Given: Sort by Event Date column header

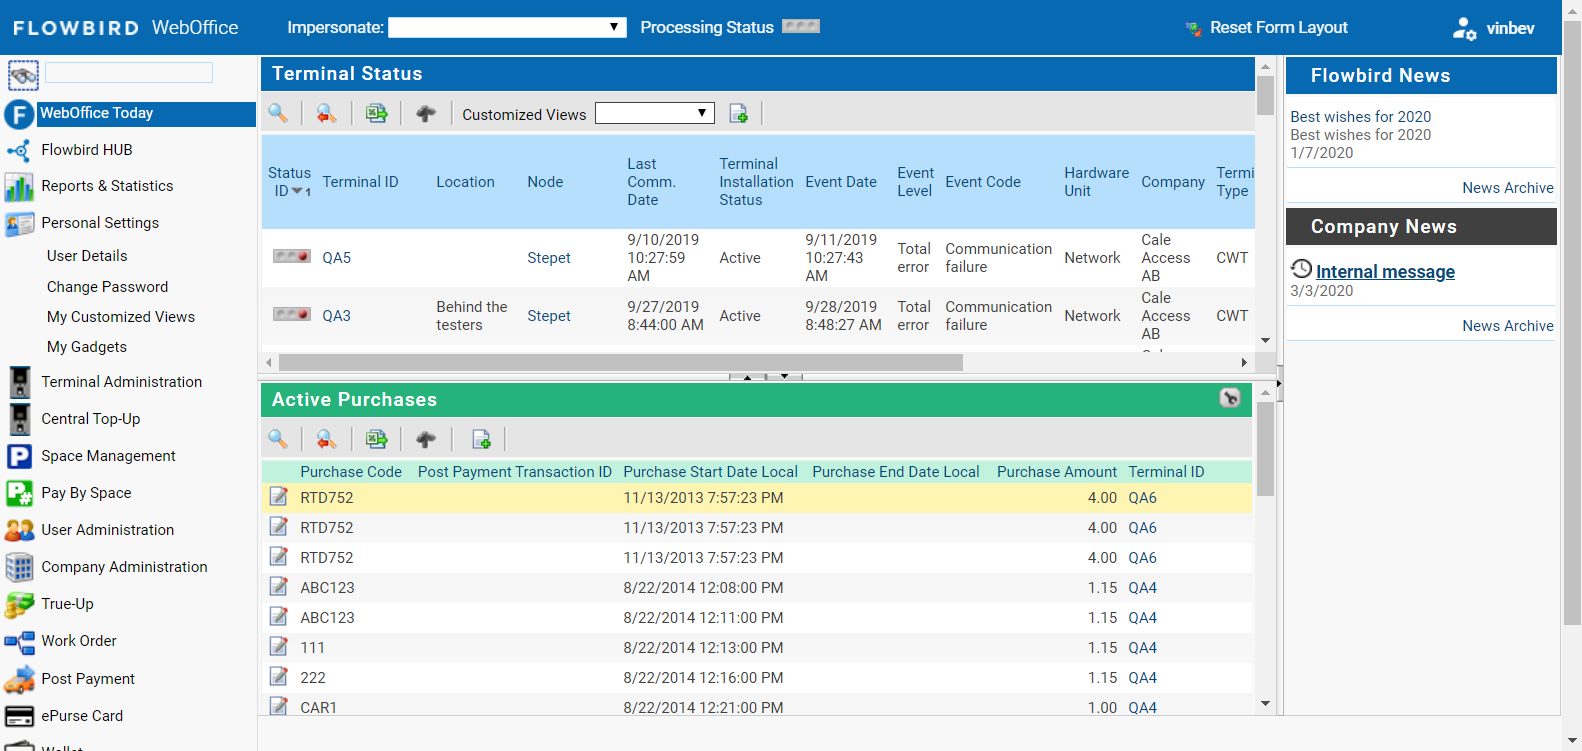Looking at the screenshot, I should click(x=841, y=182).
